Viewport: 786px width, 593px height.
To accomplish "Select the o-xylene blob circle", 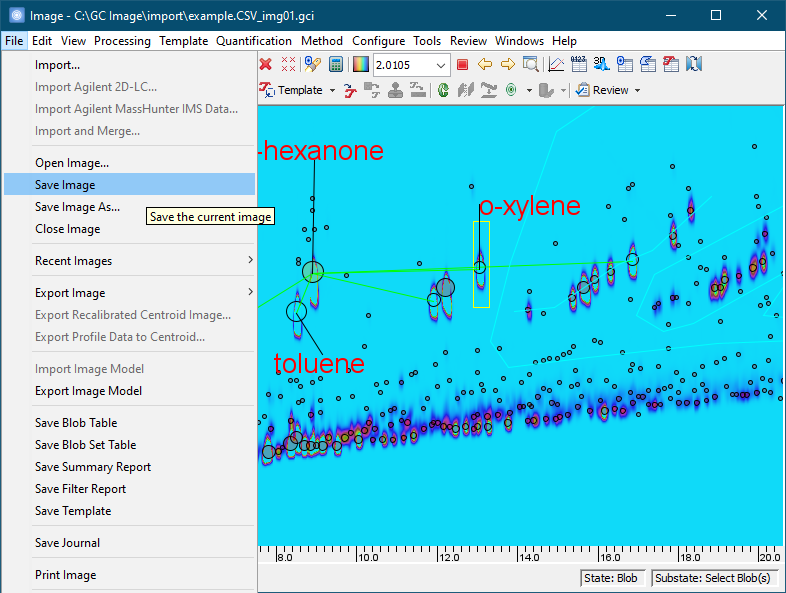I will coord(480,267).
